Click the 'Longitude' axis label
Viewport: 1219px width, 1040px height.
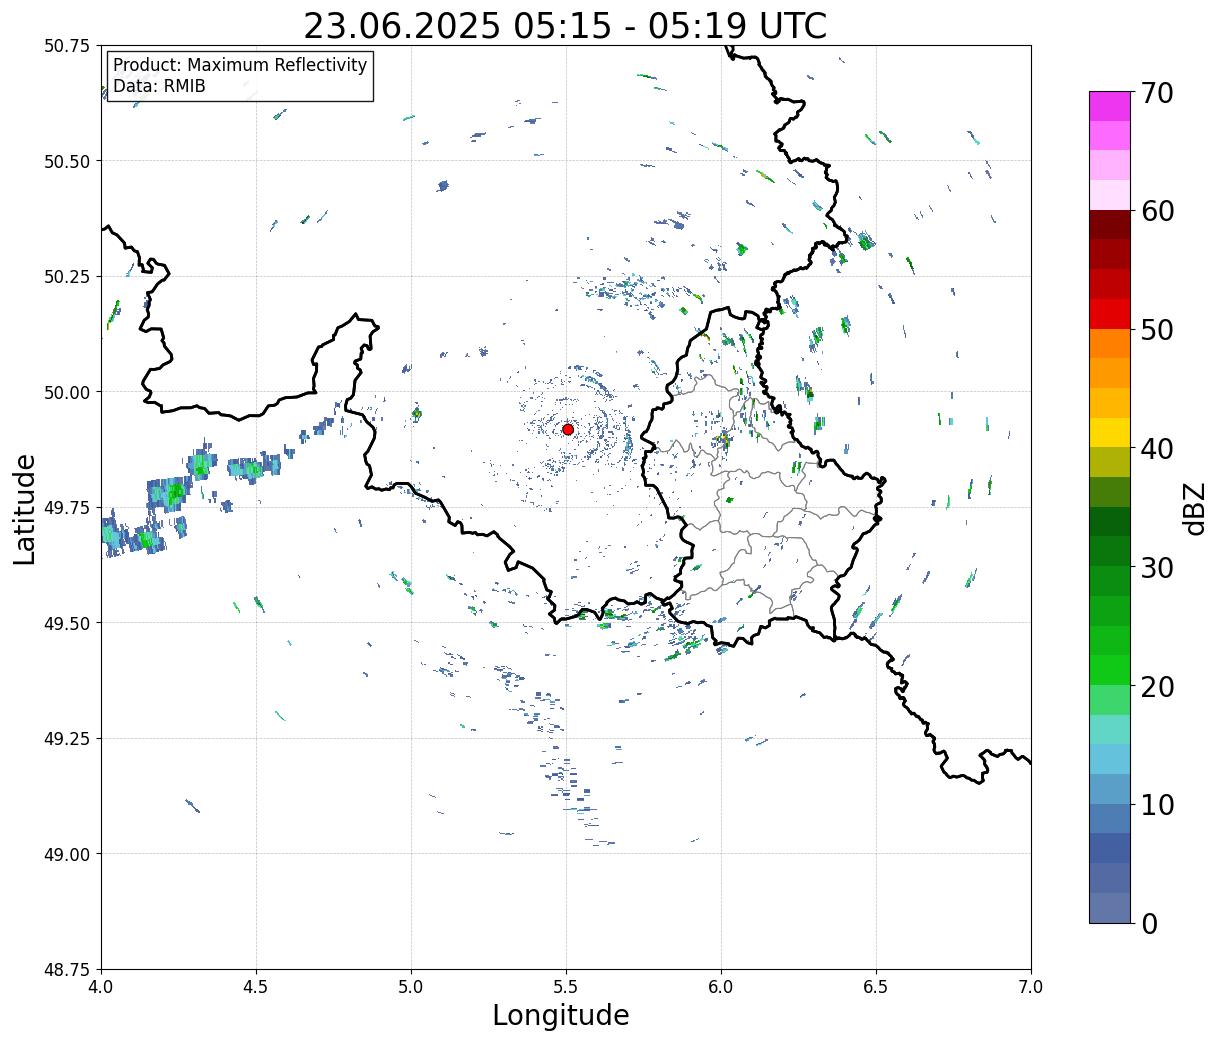coord(561,1015)
